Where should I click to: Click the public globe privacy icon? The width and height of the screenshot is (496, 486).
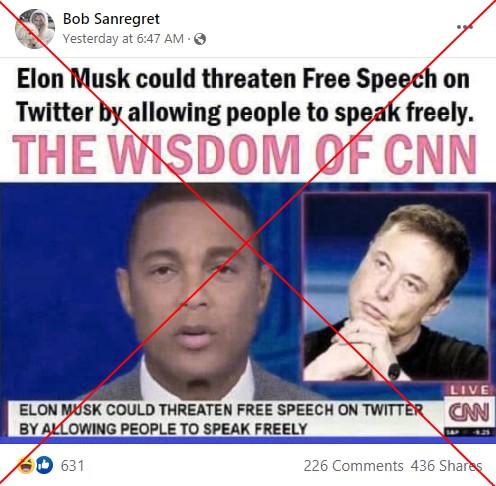(200, 39)
